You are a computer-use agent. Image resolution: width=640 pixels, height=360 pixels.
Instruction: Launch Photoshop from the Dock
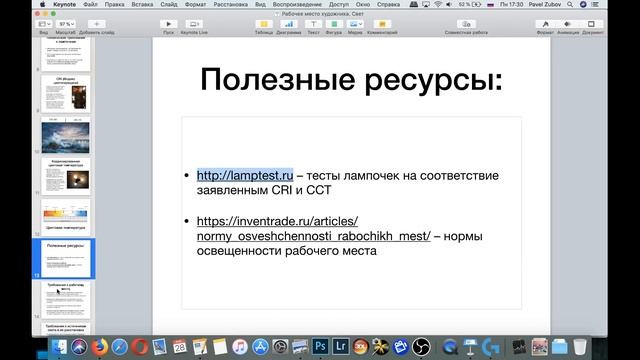[x=320, y=347]
